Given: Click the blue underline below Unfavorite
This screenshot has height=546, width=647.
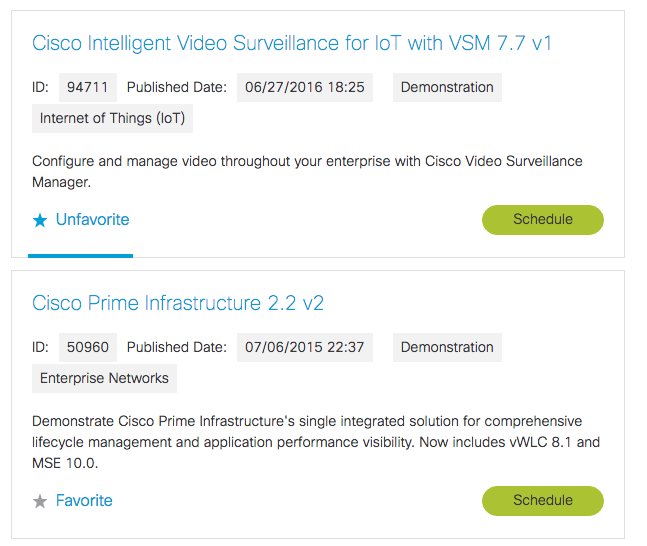Looking at the screenshot, I should [x=80, y=255].
